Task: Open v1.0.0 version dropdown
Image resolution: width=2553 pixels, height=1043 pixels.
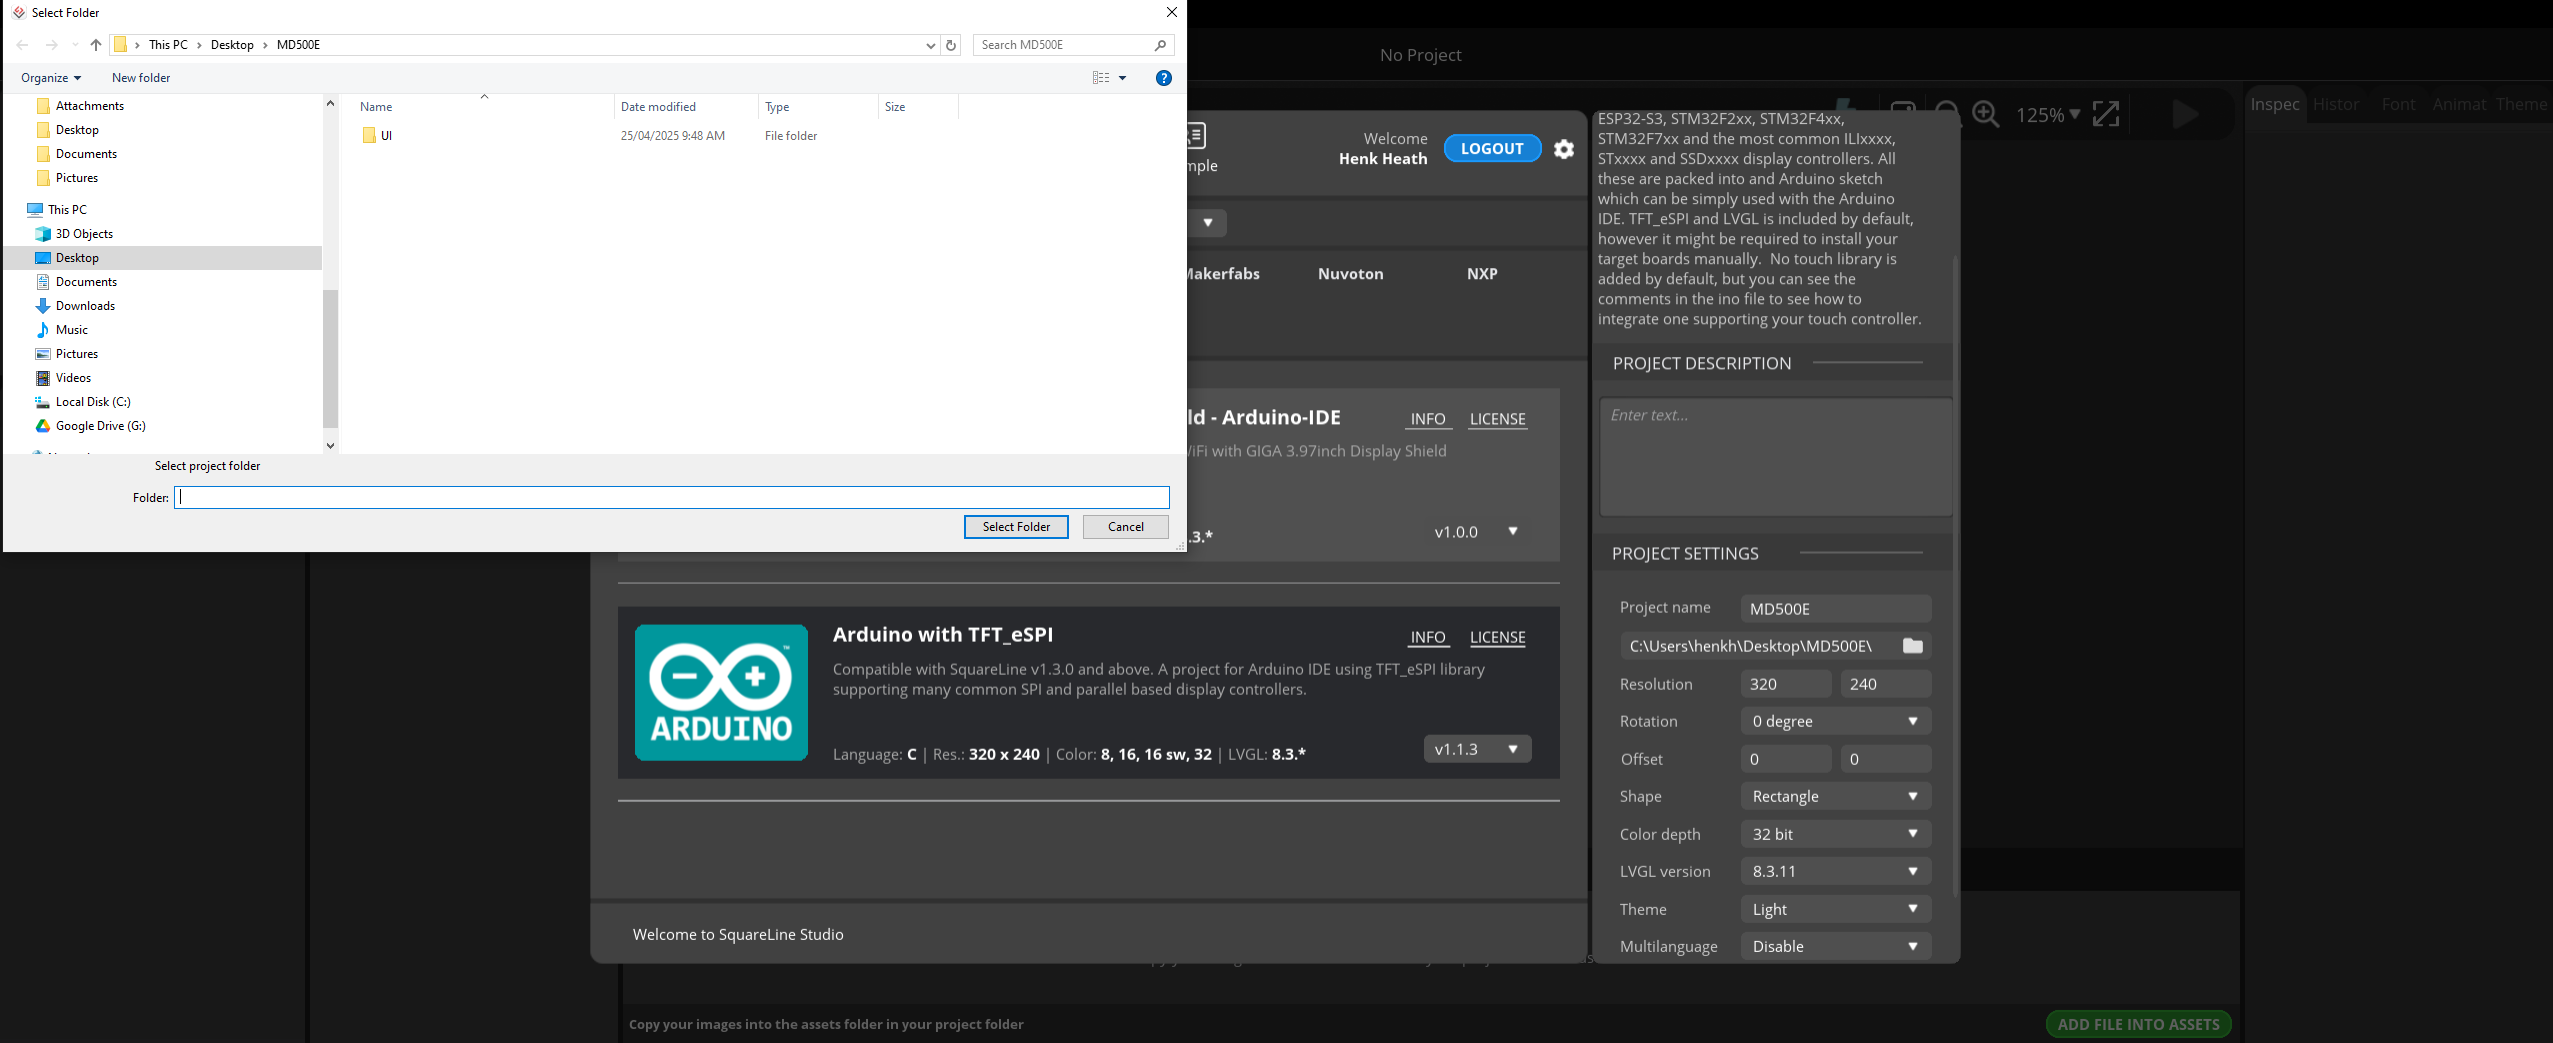Action: click(1477, 532)
